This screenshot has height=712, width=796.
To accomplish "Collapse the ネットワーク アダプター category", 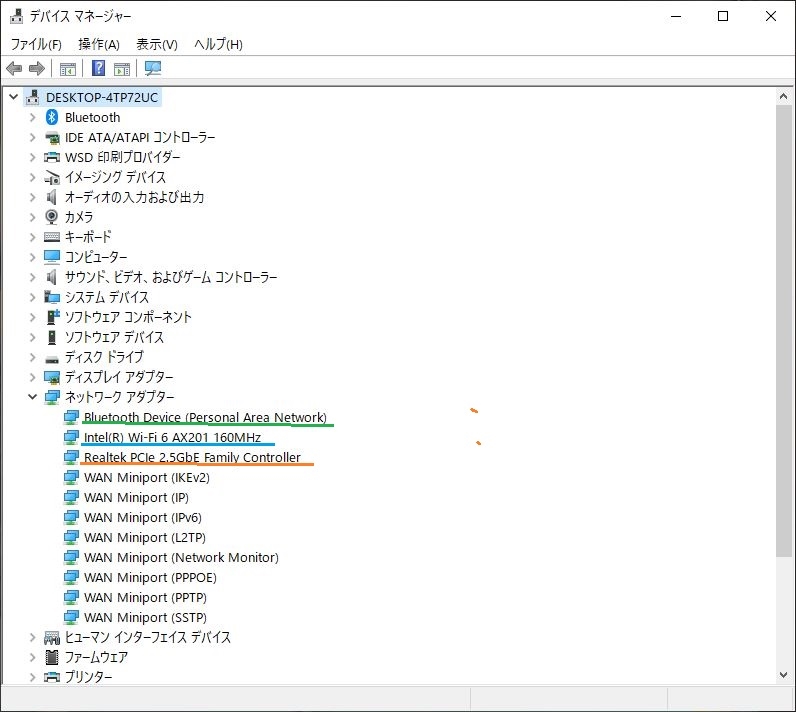I will (32, 397).
